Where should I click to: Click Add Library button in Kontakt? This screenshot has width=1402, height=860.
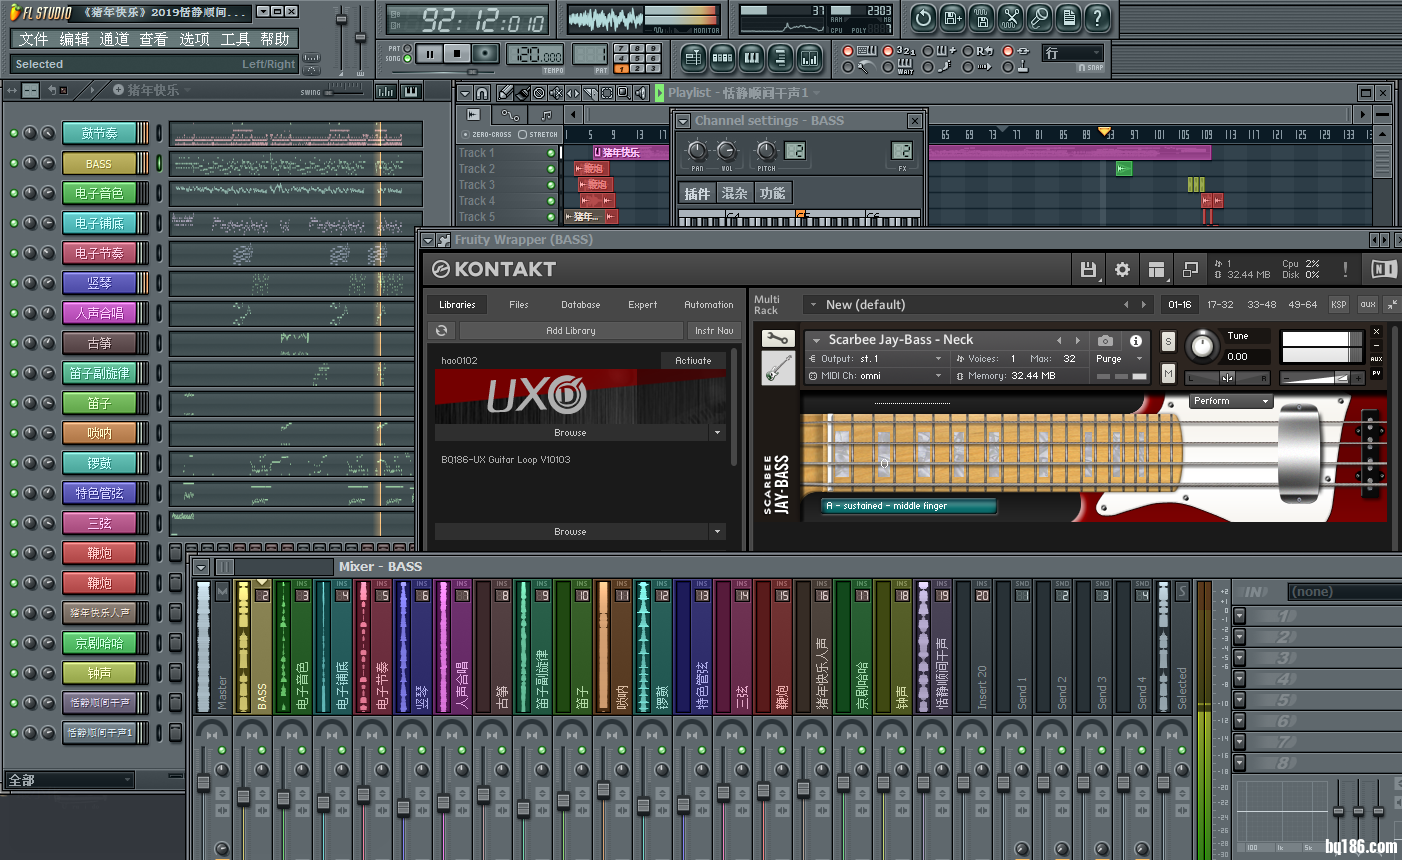[x=571, y=330]
